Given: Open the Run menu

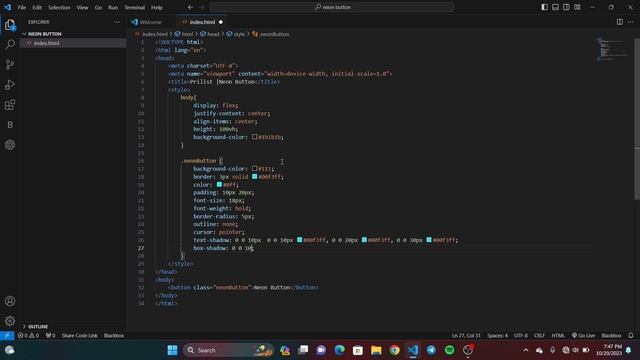Looking at the screenshot, I should click(x=113, y=7).
